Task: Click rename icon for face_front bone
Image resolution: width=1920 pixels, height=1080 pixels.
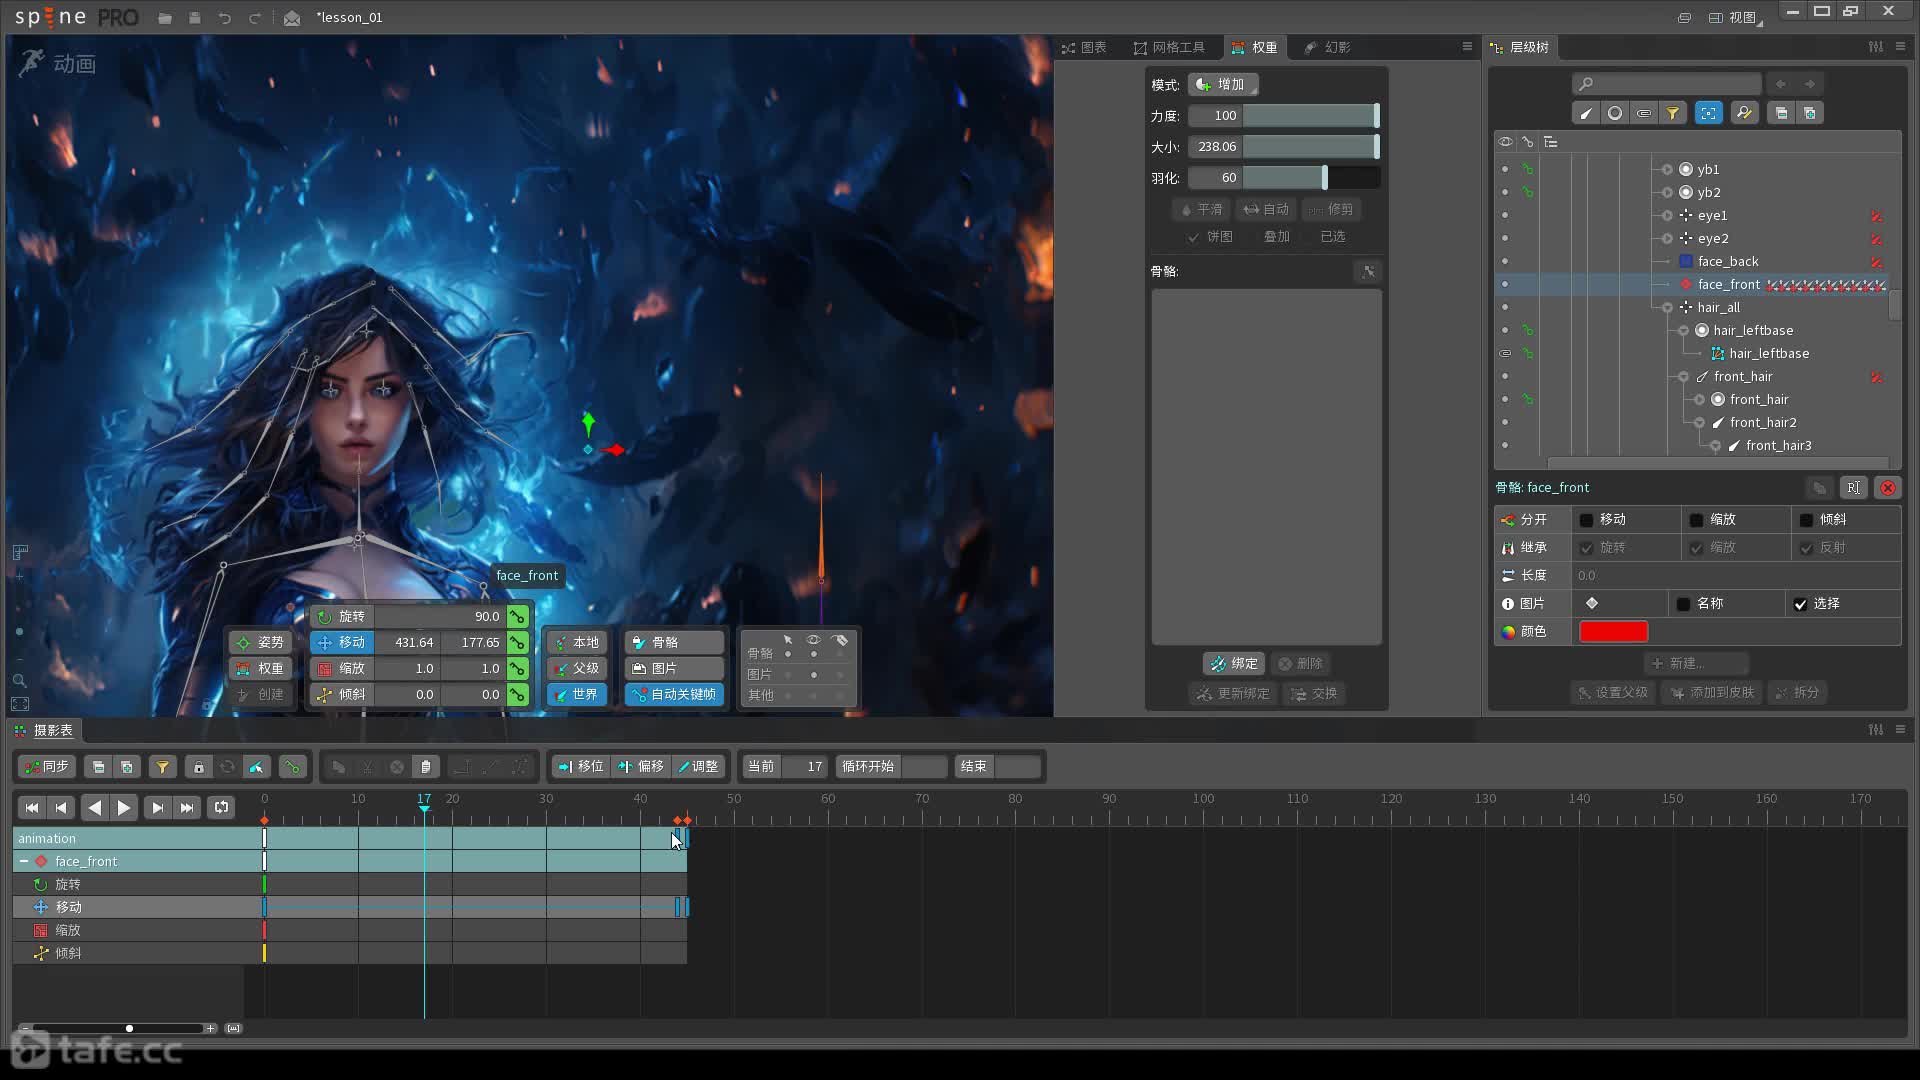Action: click(x=1853, y=488)
